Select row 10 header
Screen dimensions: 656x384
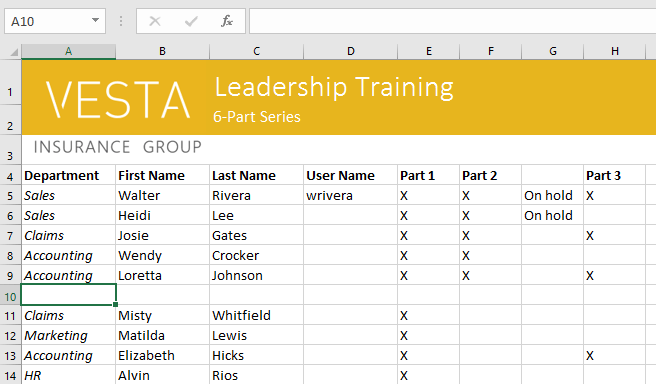(10, 296)
